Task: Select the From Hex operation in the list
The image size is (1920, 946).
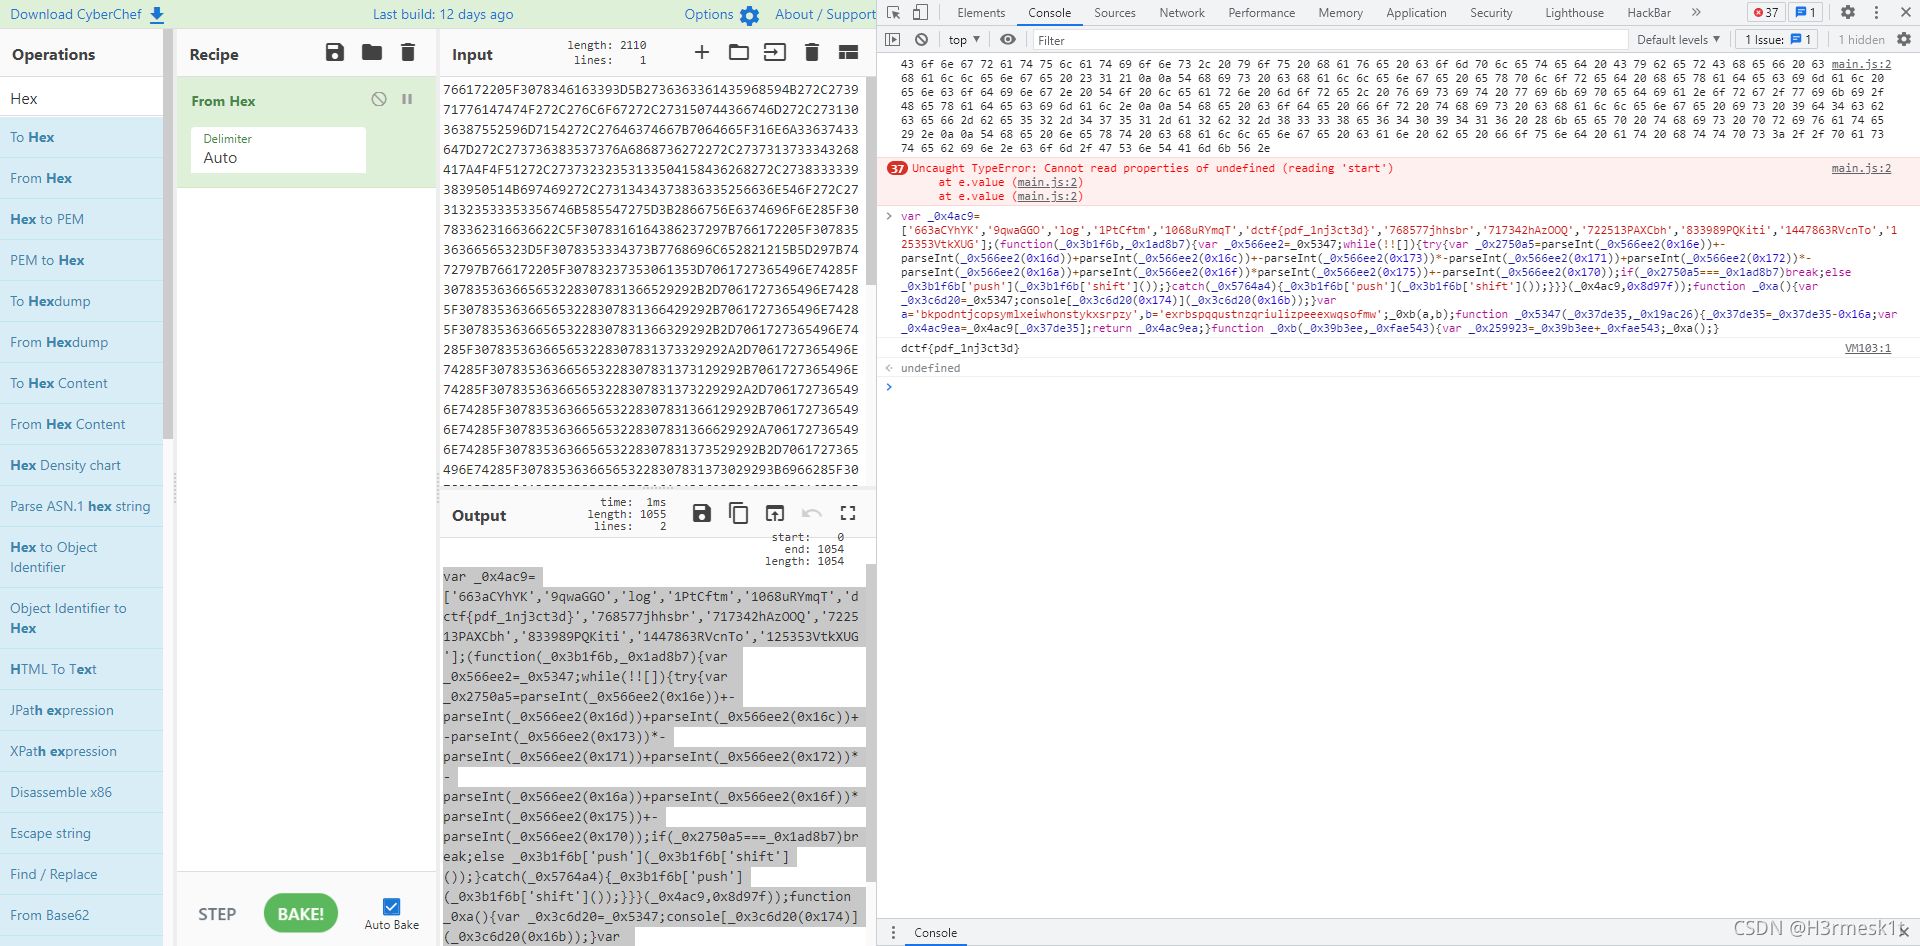Action: pyautogui.click(x=81, y=178)
